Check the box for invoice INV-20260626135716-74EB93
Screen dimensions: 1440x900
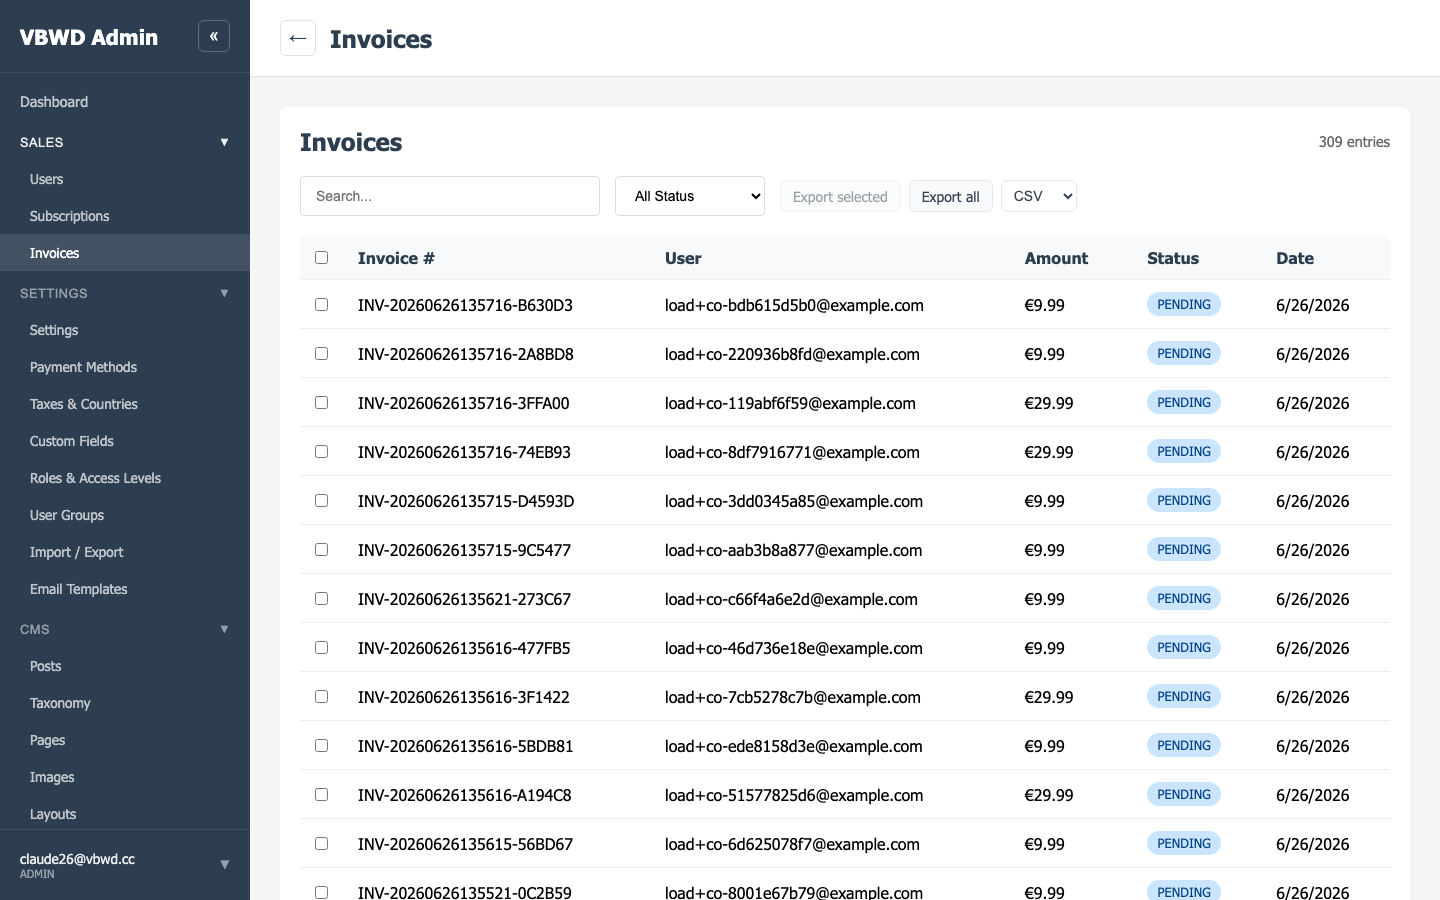[x=321, y=451]
